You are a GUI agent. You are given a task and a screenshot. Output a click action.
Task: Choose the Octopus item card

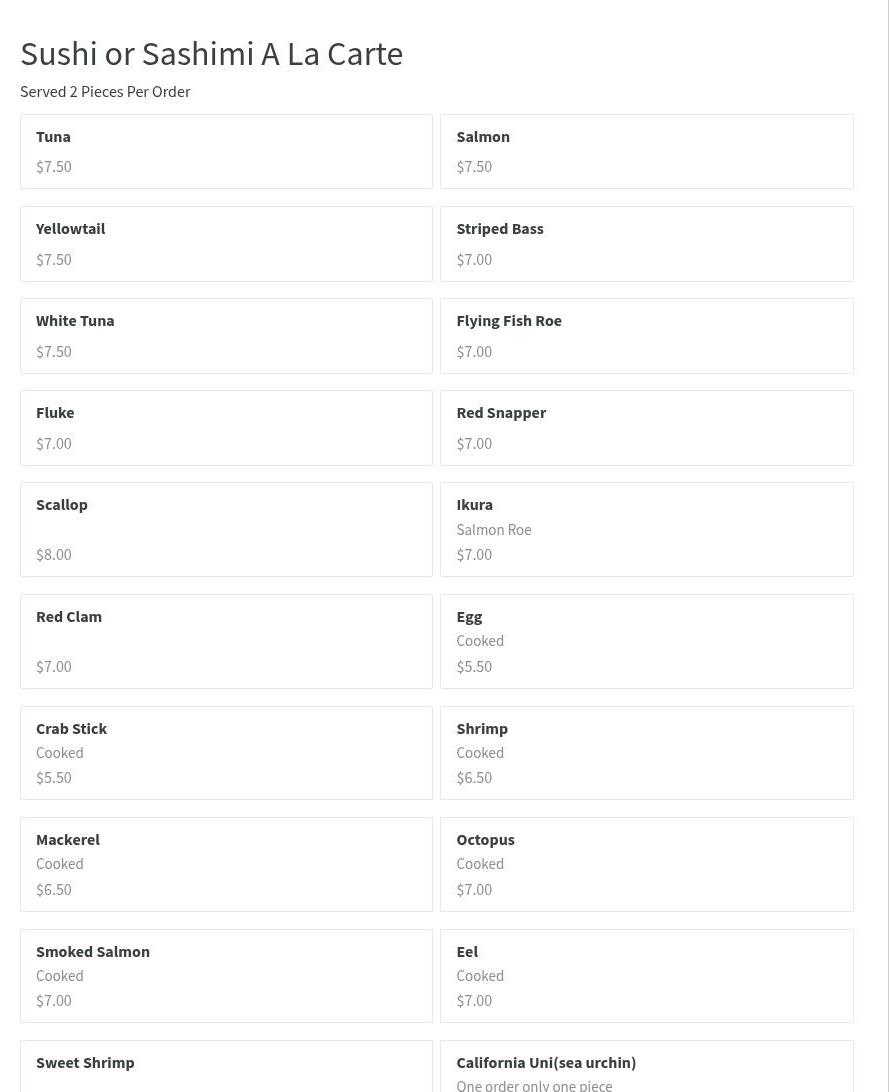647,864
